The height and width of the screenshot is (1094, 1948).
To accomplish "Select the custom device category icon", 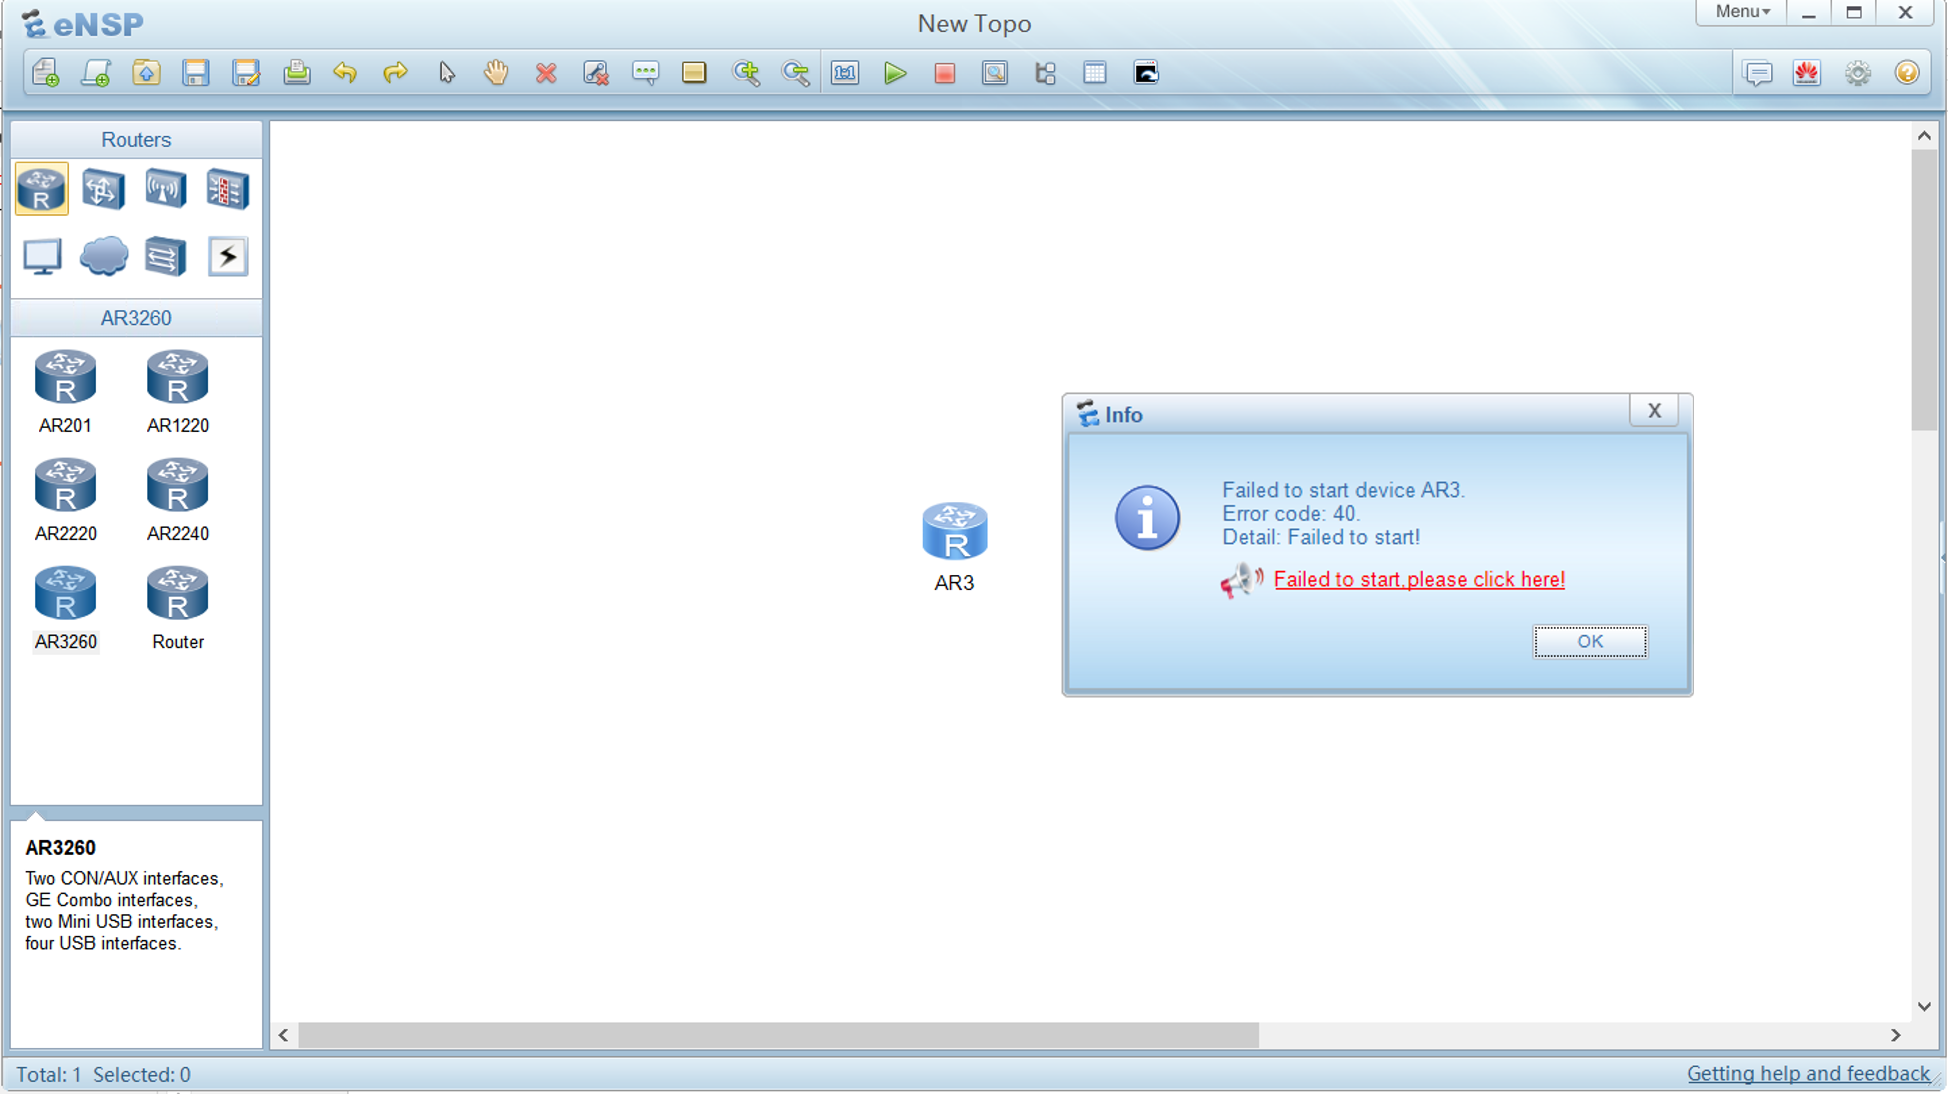I will pos(165,257).
